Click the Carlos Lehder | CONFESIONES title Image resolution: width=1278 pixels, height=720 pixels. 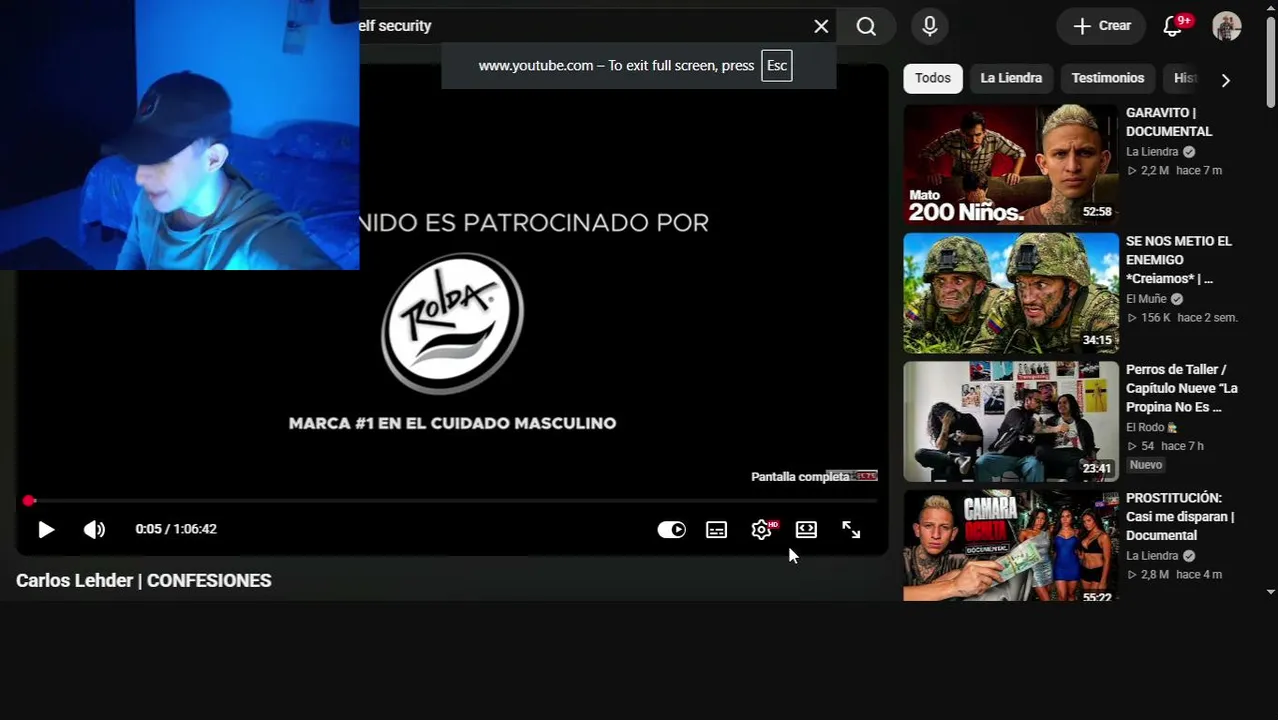coord(144,581)
